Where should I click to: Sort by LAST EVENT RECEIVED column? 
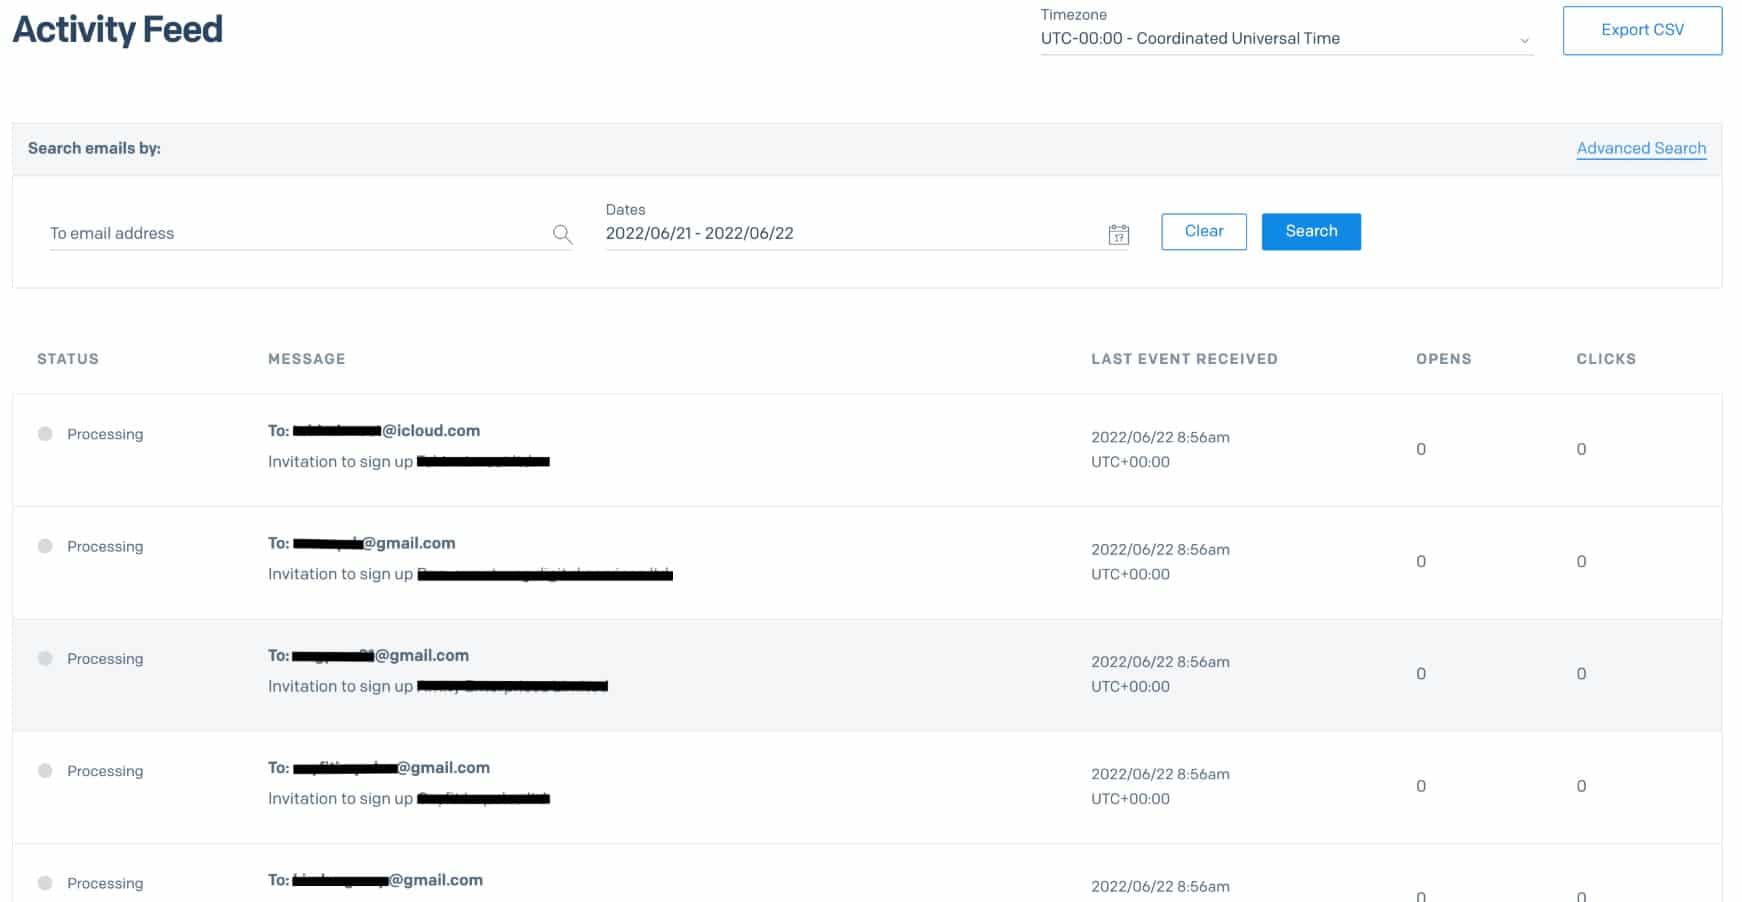point(1184,358)
